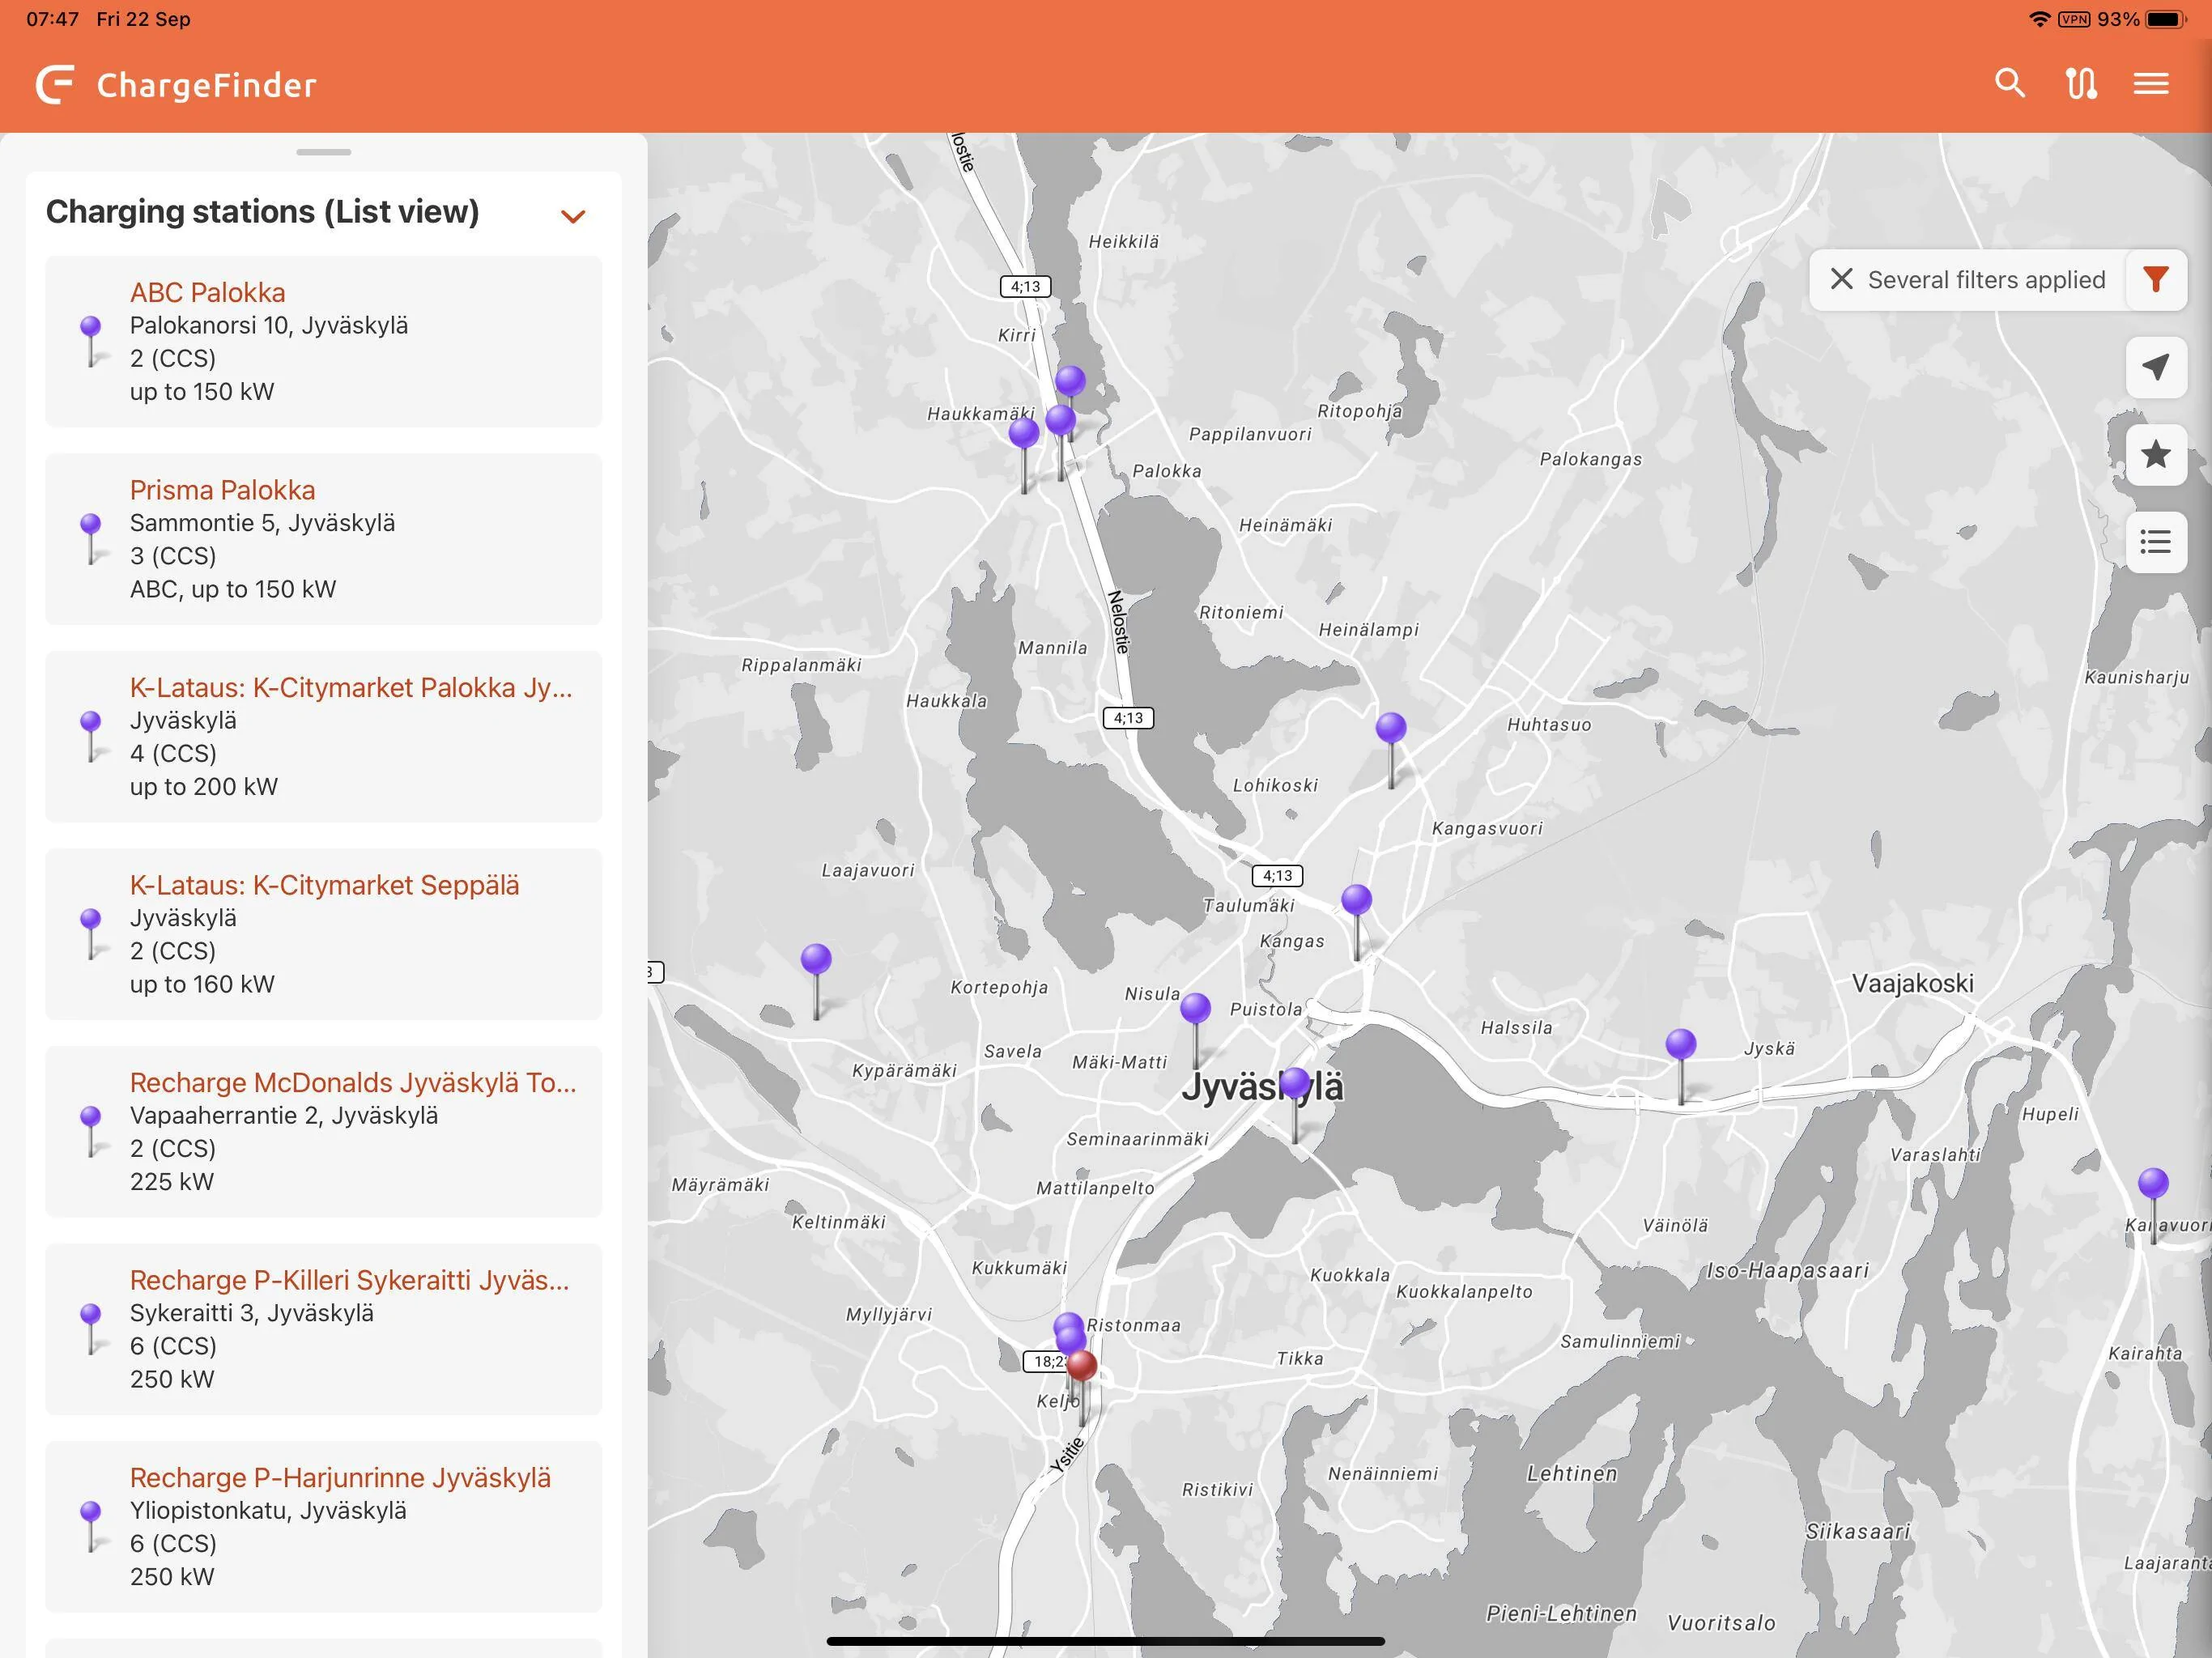Tap the Wi-Fi status icon
The height and width of the screenshot is (1658, 2212).
[2039, 19]
